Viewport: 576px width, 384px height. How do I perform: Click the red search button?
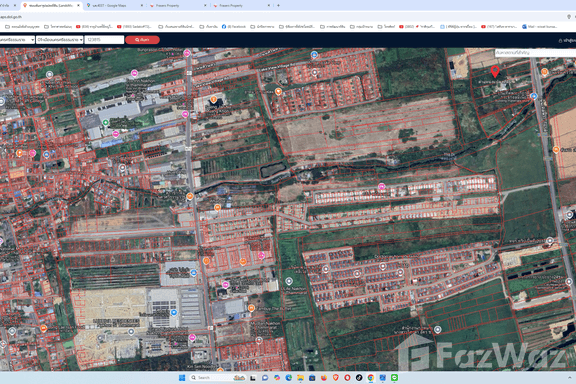[x=143, y=40]
